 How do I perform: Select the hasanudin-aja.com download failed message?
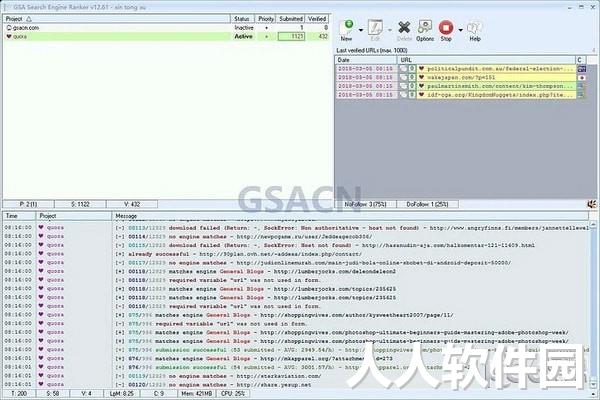point(325,245)
